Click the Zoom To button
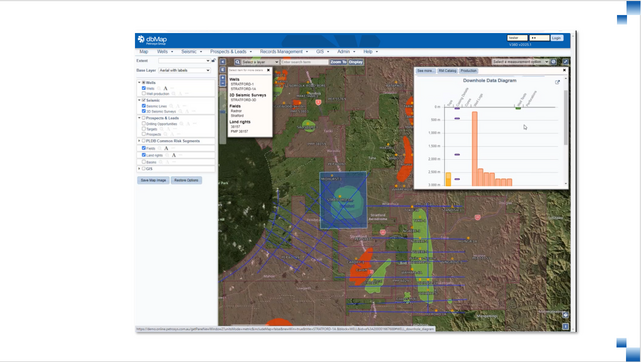This screenshot has height=362, width=641. (338, 62)
